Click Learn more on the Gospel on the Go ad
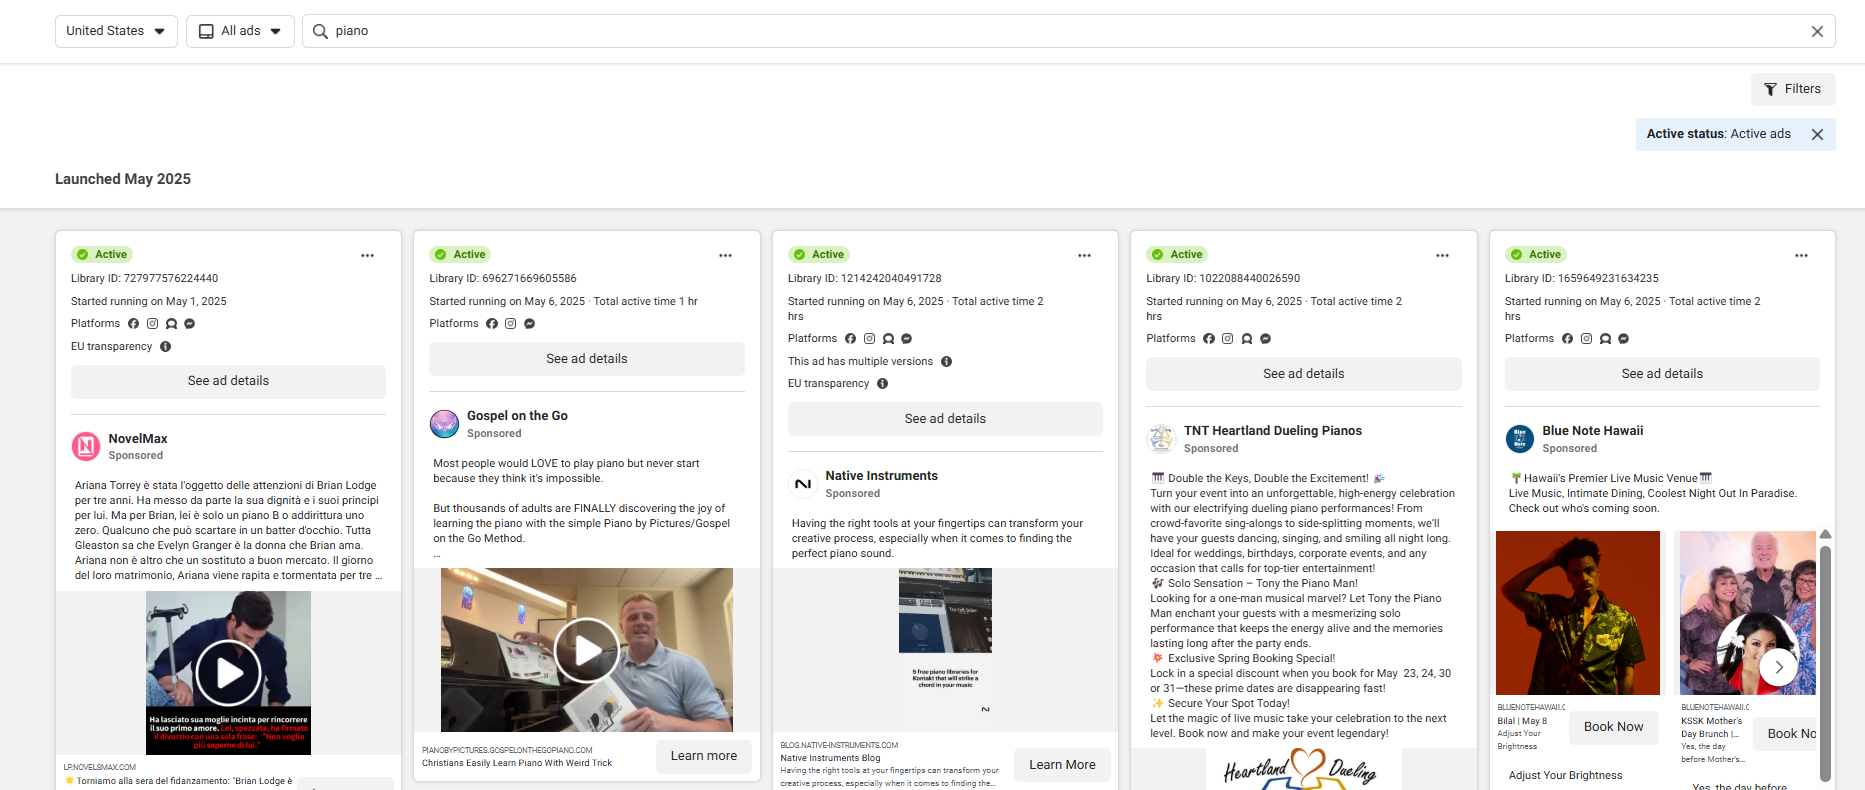1865x790 pixels. click(x=704, y=756)
